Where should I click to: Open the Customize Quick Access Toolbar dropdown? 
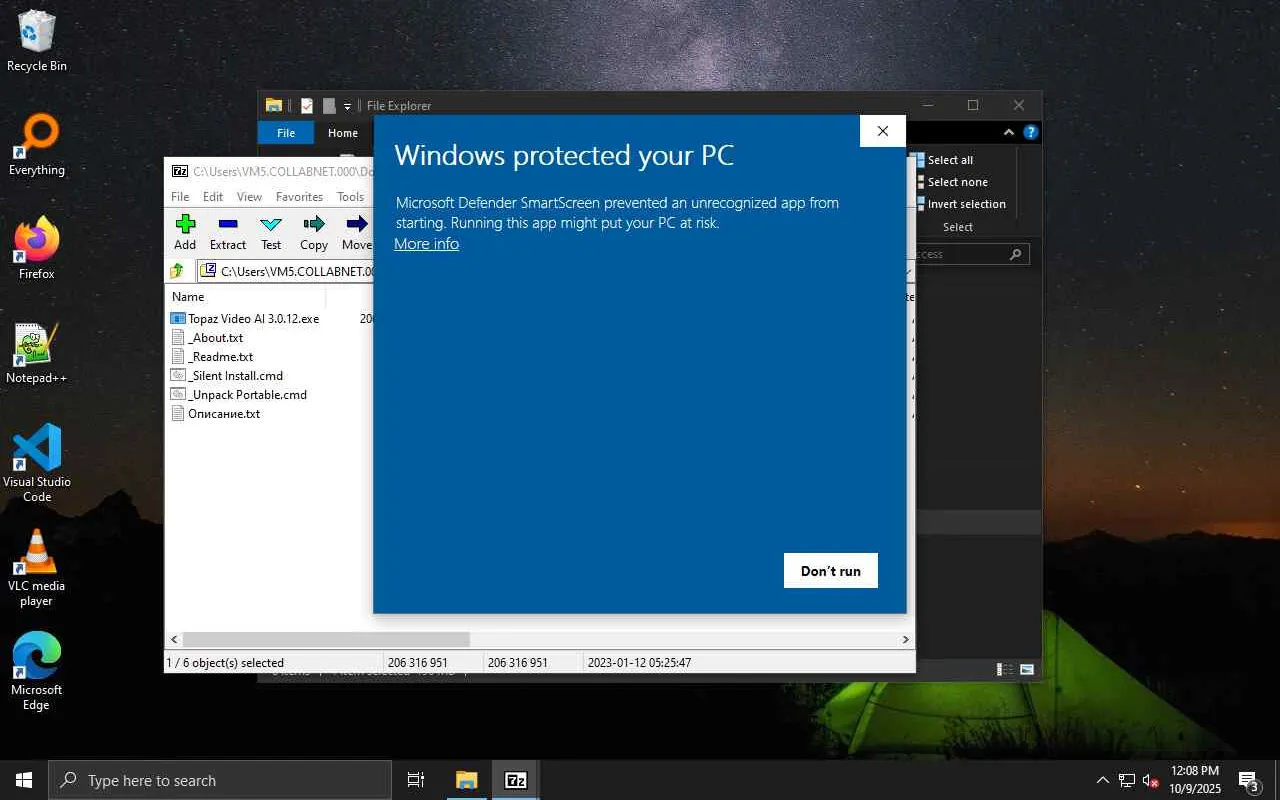(x=347, y=106)
